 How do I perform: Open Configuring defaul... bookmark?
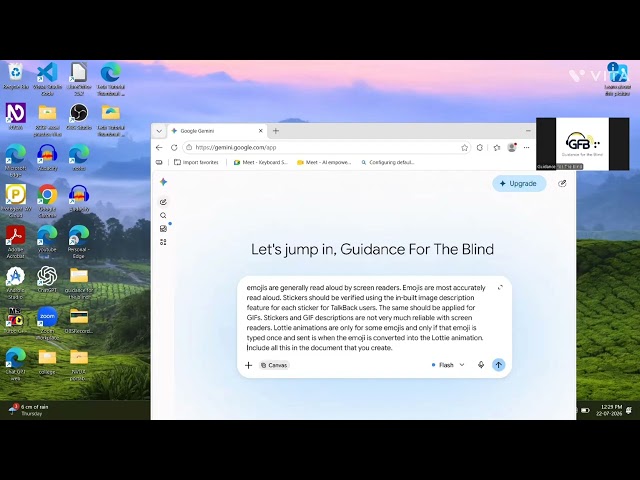387,162
